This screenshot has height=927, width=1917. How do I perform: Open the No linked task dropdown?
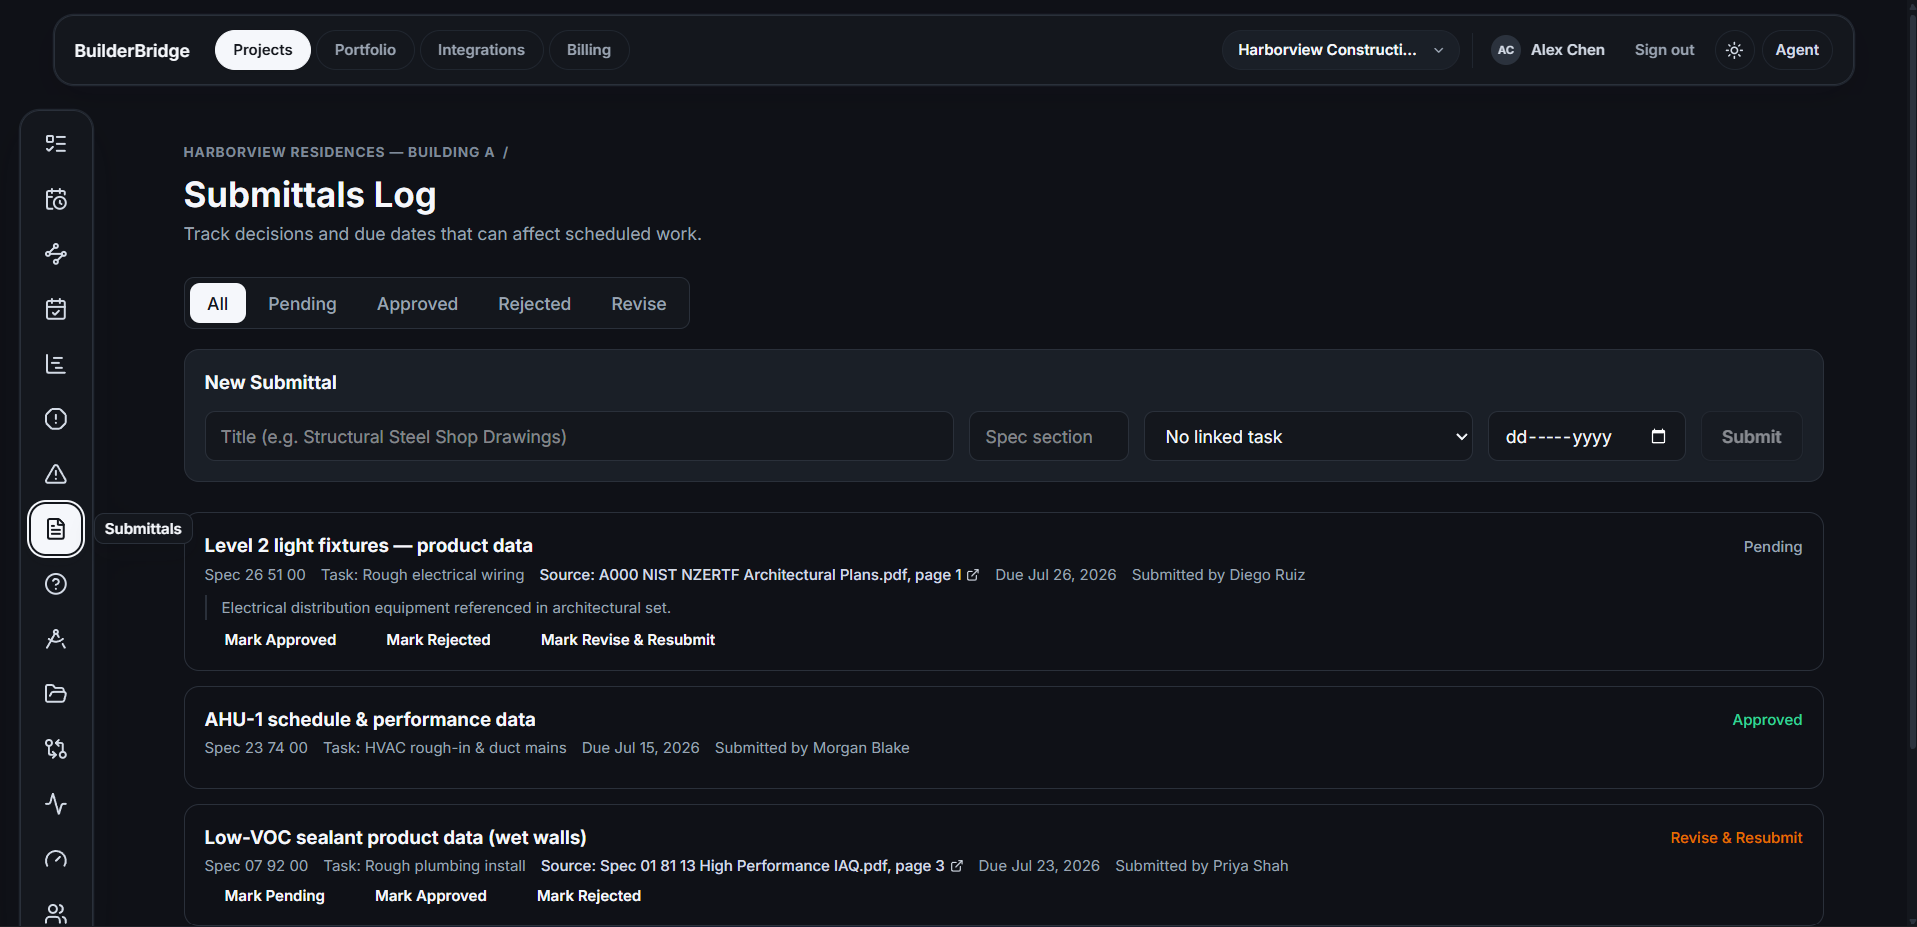click(1308, 437)
